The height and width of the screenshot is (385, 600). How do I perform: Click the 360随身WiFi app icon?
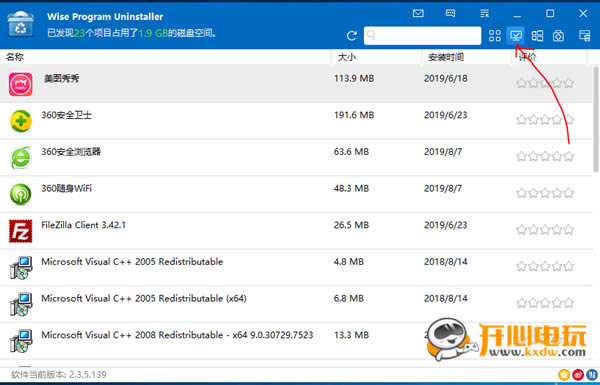pyautogui.click(x=21, y=194)
